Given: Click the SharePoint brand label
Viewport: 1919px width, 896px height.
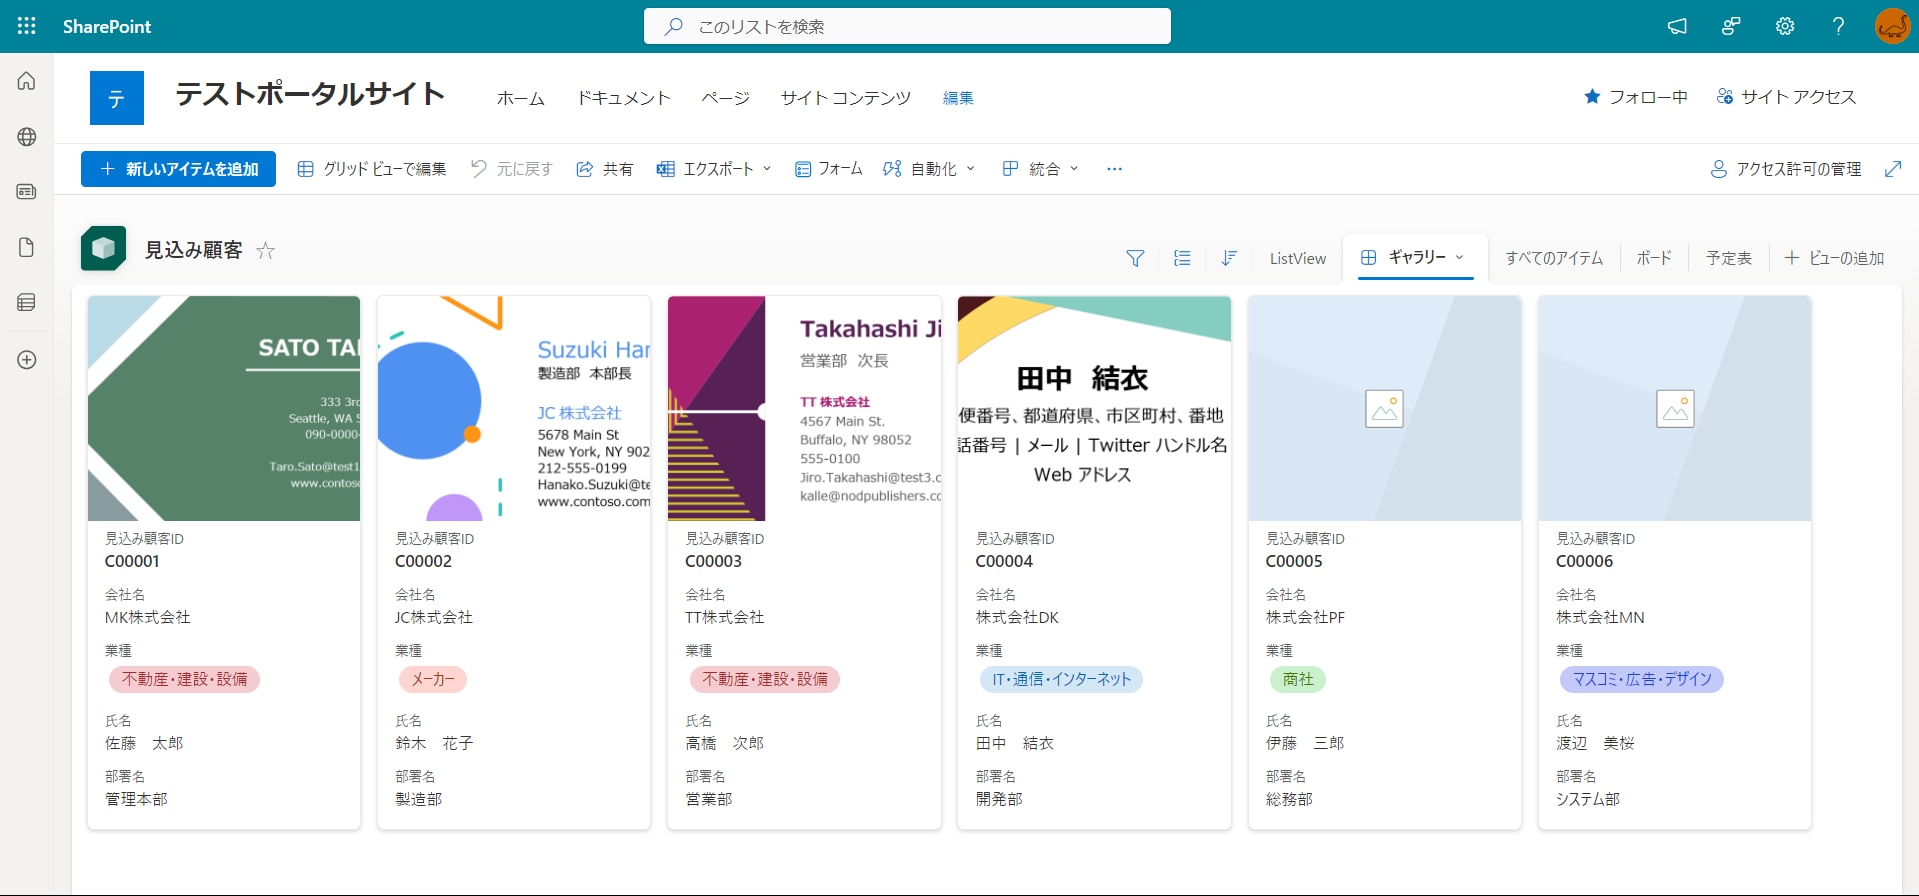Looking at the screenshot, I should (x=107, y=27).
